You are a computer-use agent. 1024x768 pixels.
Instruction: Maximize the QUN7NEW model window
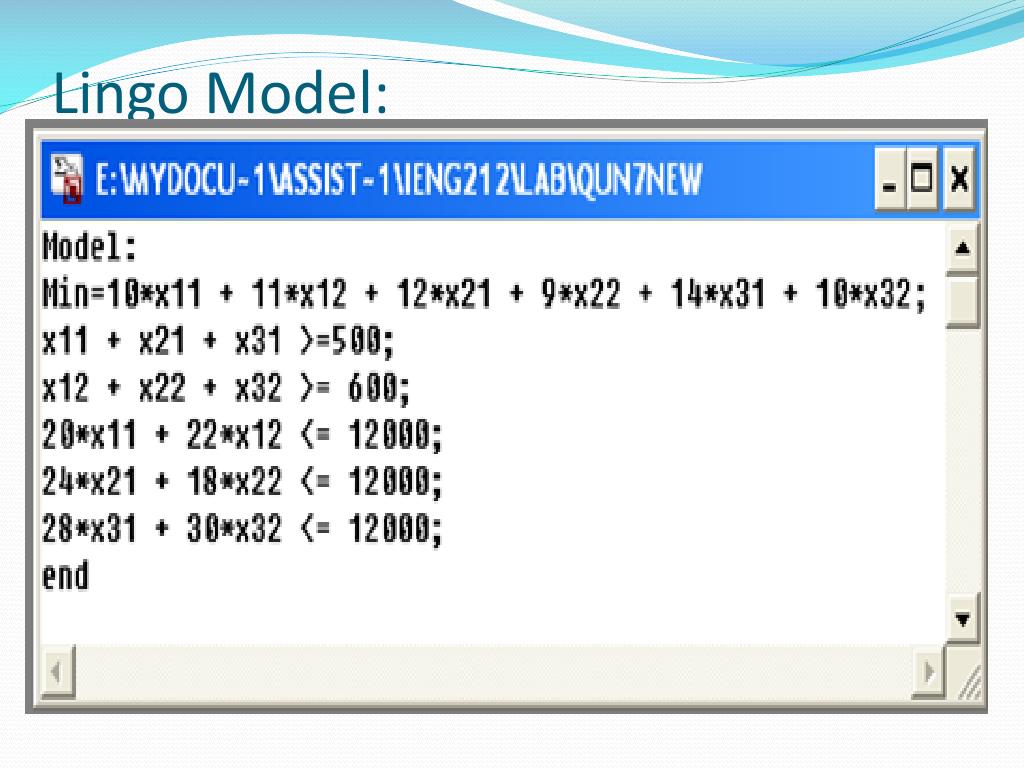coord(922,179)
